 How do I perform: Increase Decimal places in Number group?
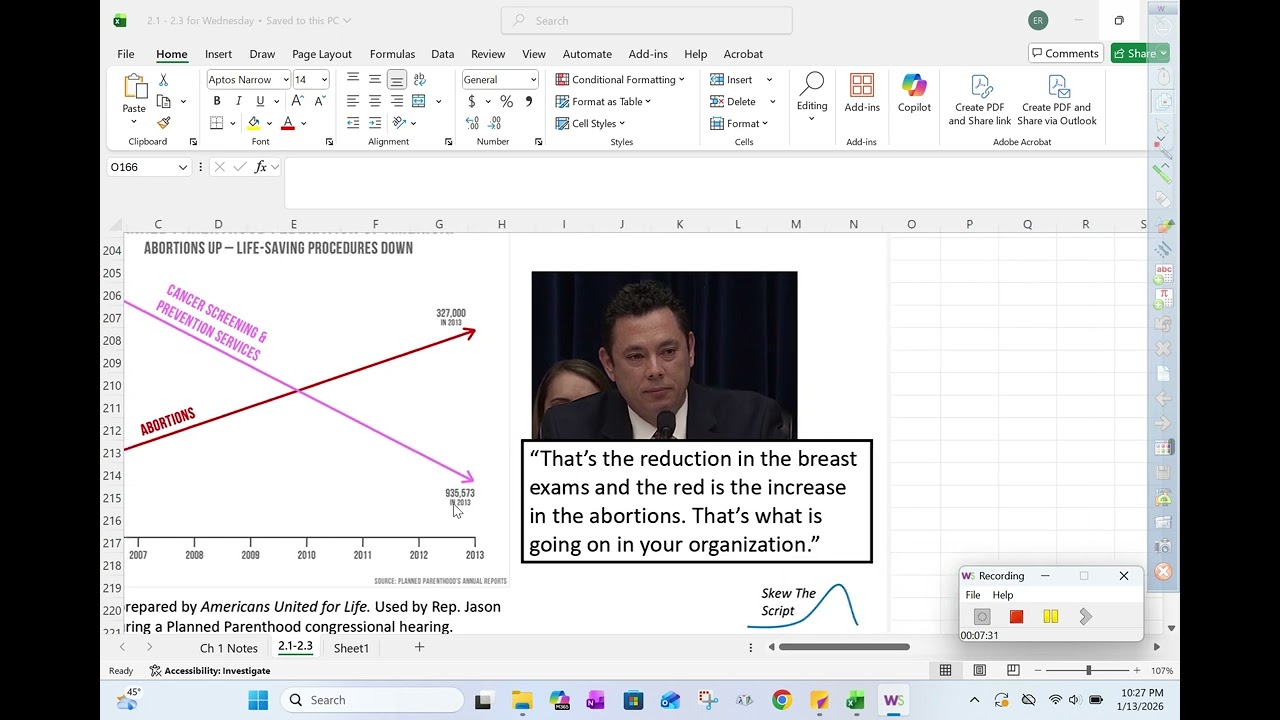472,123
